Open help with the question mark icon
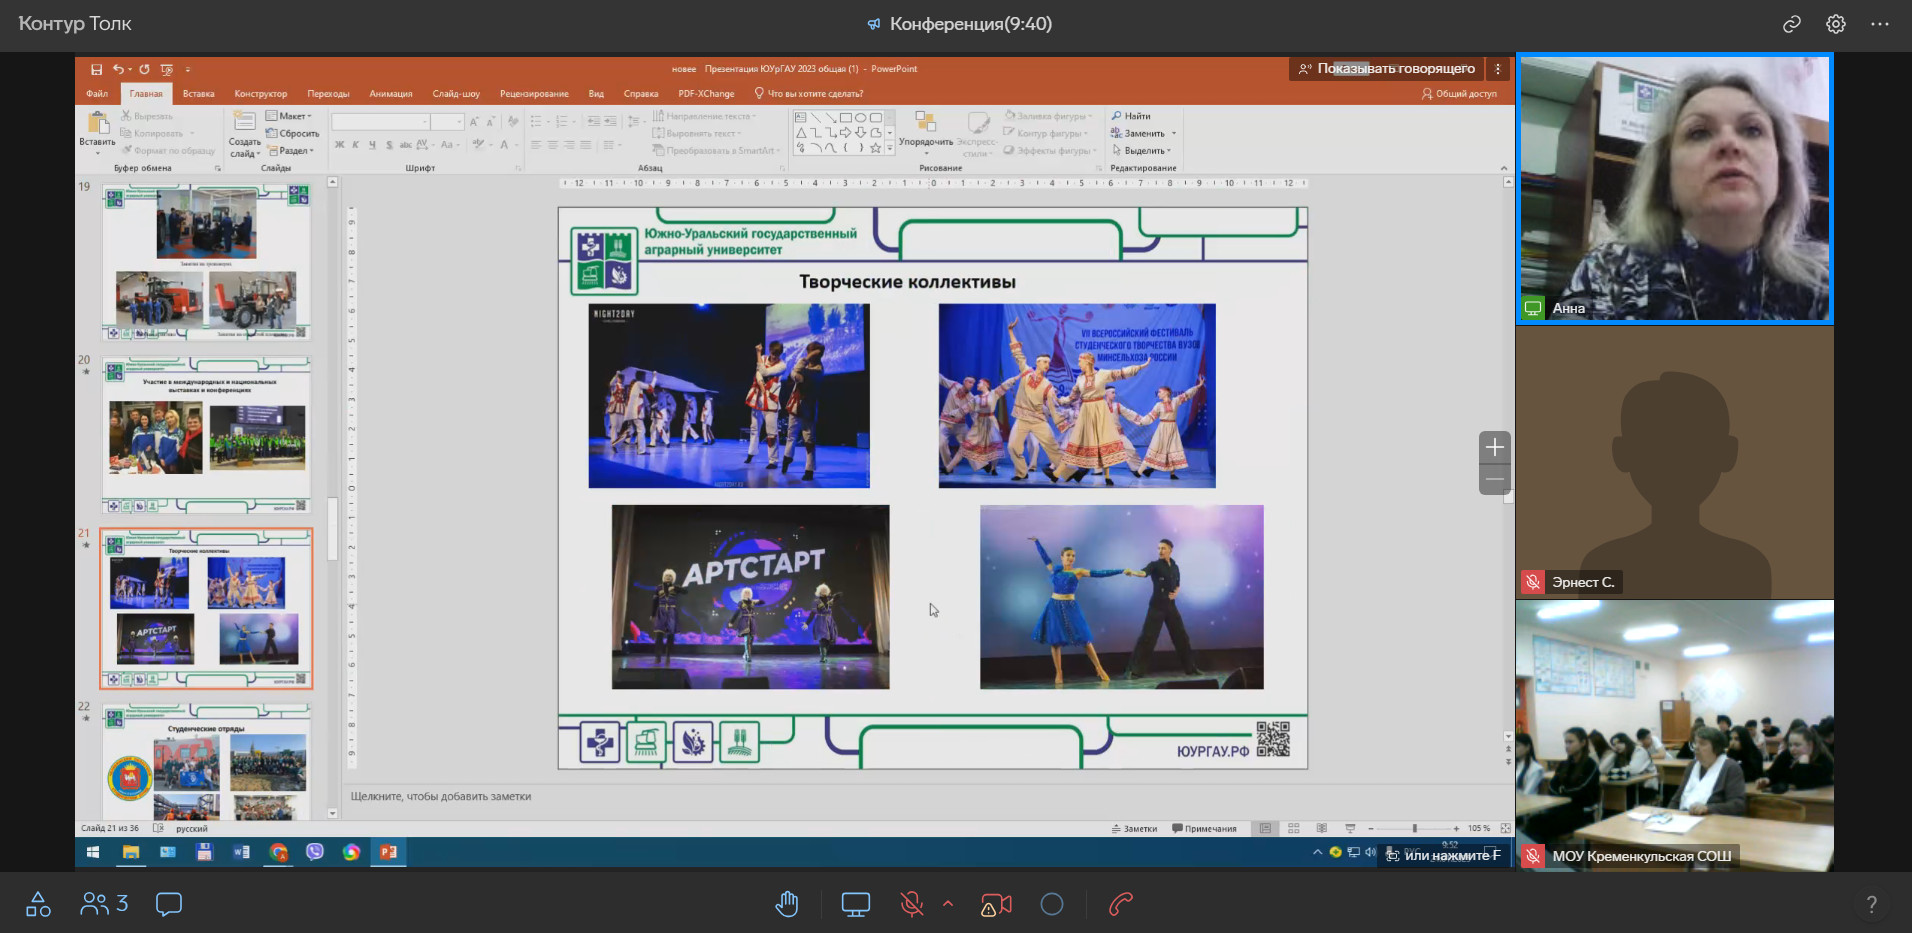1912x933 pixels. point(1871,905)
